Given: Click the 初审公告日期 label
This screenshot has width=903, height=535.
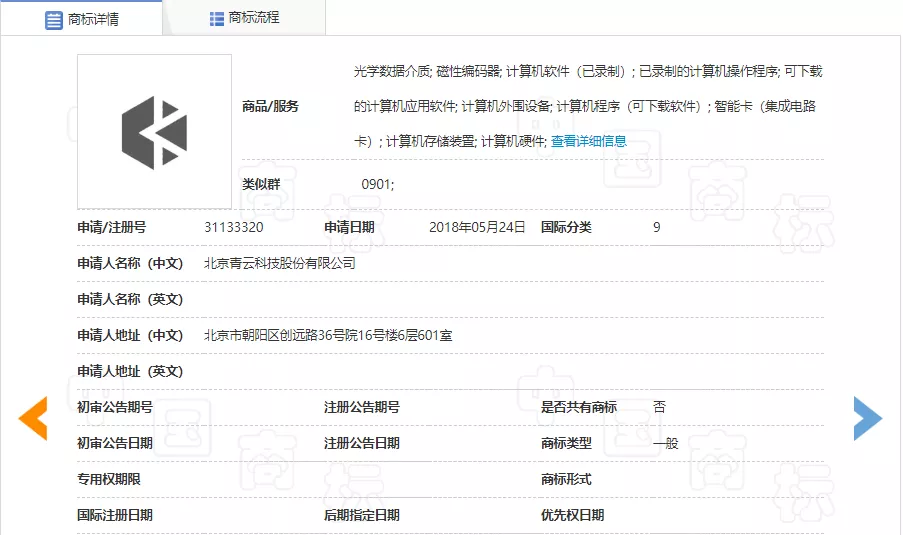Looking at the screenshot, I should click(115, 443).
